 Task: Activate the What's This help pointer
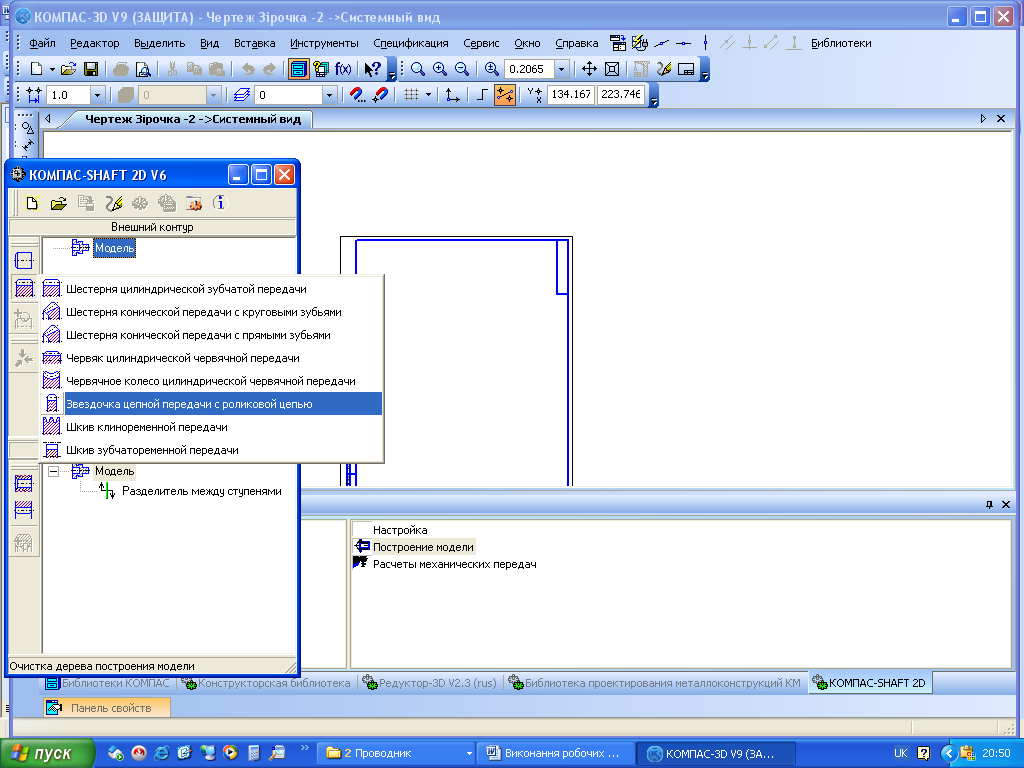point(372,69)
